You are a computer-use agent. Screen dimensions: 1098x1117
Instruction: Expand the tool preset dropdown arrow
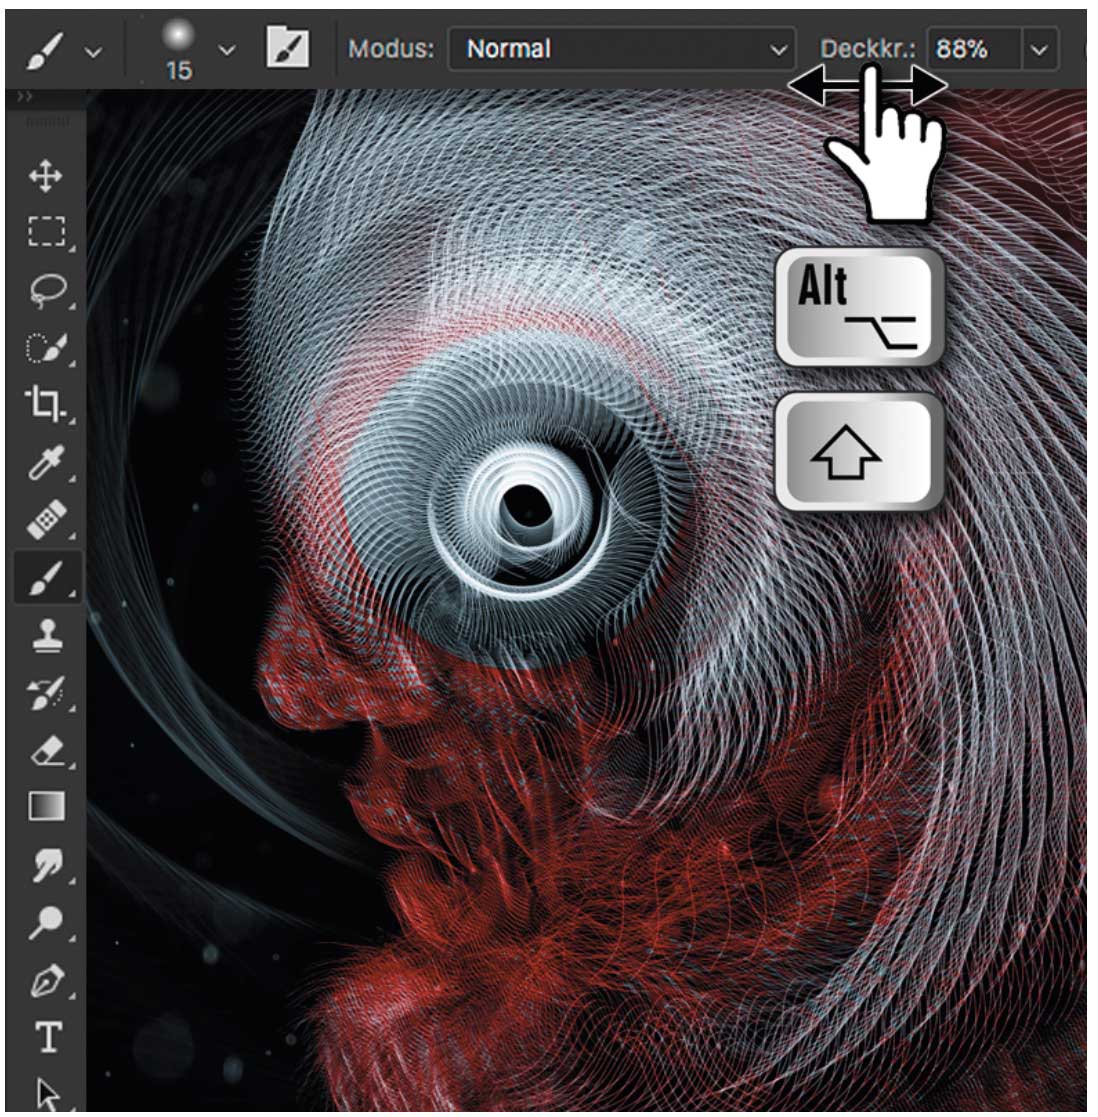[x=93, y=51]
